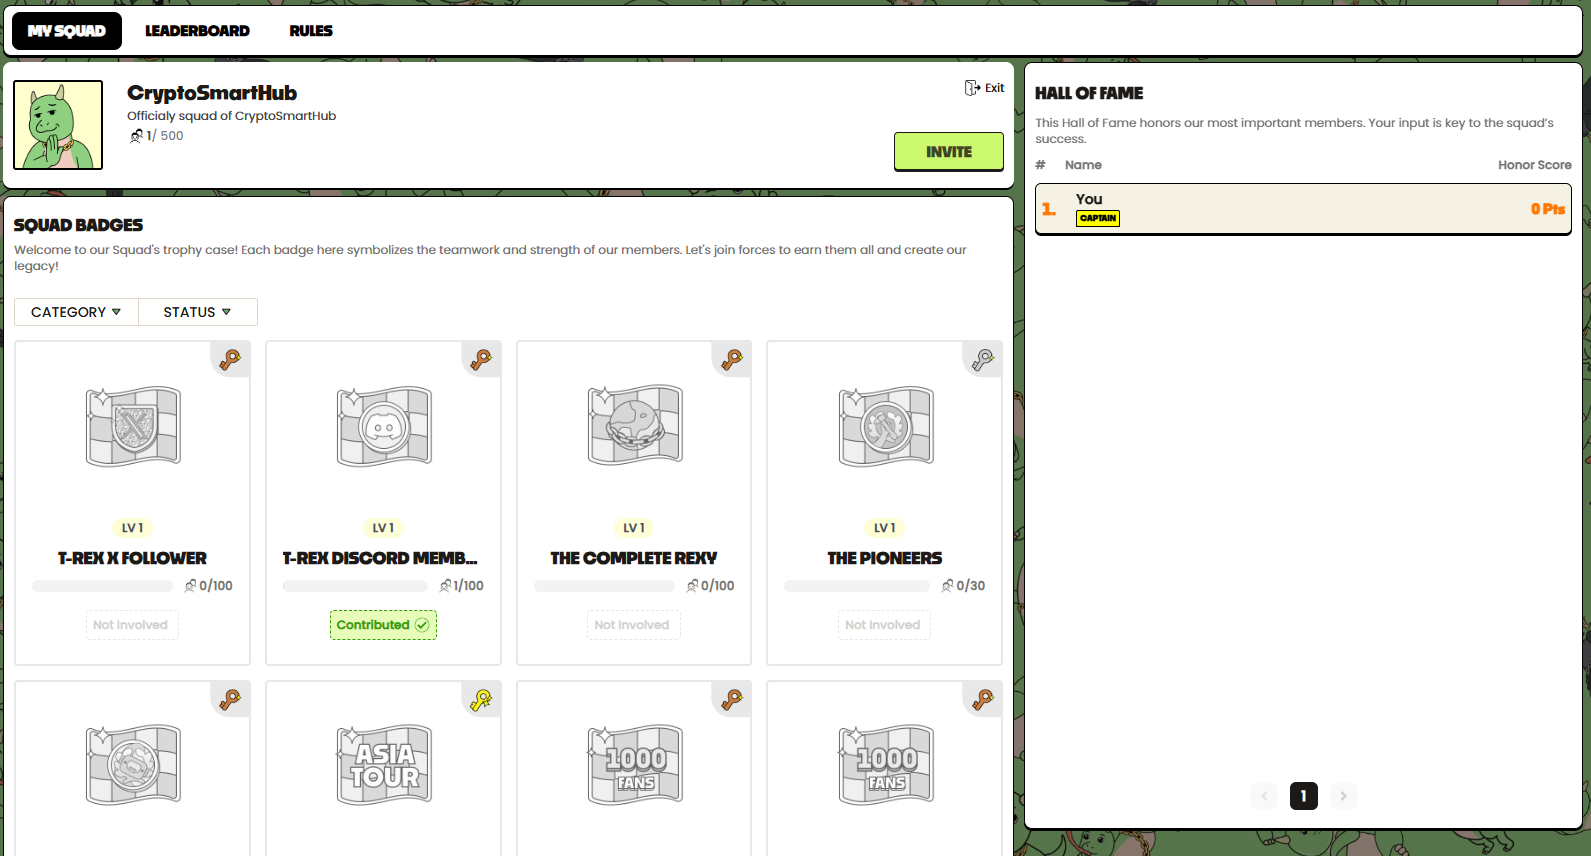The width and height of the screenshot is (1591, 856).
Task: Open the Rules tab
Action: (x=311, y=31)
